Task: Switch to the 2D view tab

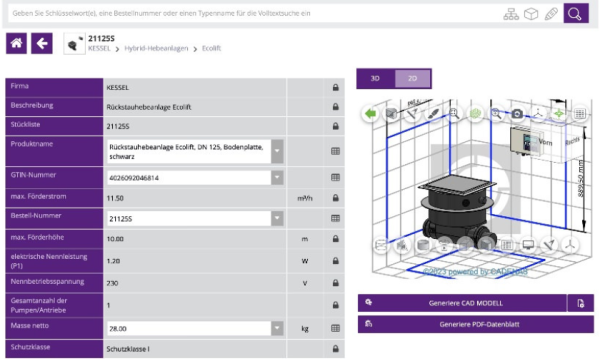Action: tap(412, 78)
